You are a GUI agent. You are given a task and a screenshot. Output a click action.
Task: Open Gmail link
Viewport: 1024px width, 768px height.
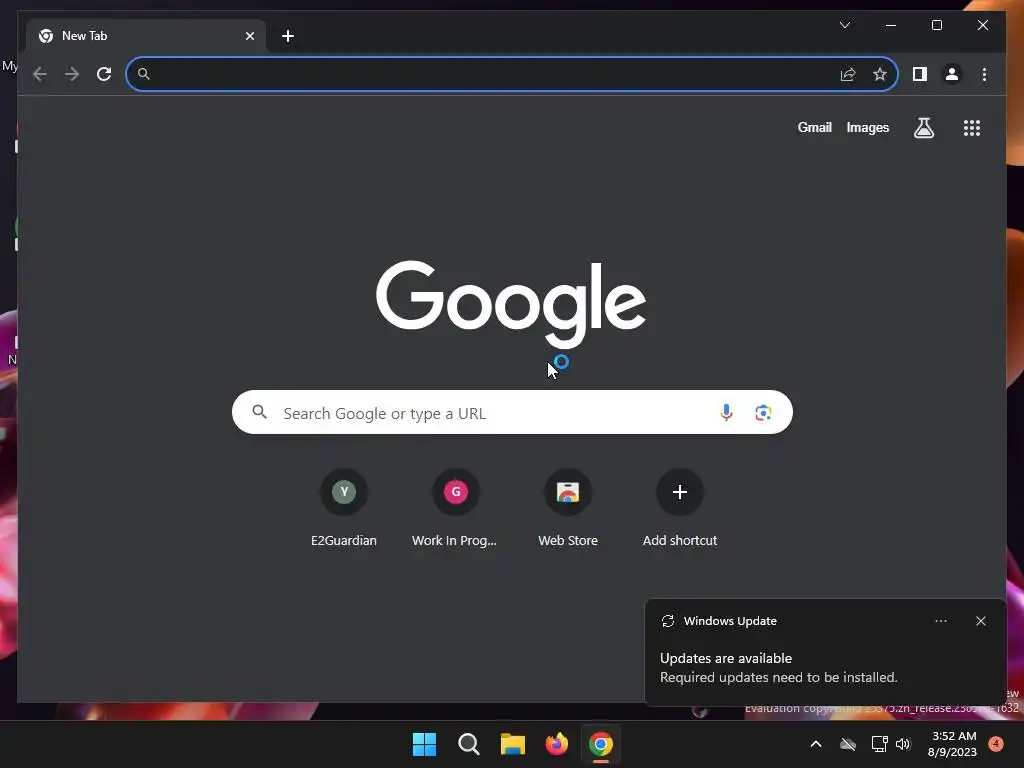pyautogui.click(x=814, y=128)
